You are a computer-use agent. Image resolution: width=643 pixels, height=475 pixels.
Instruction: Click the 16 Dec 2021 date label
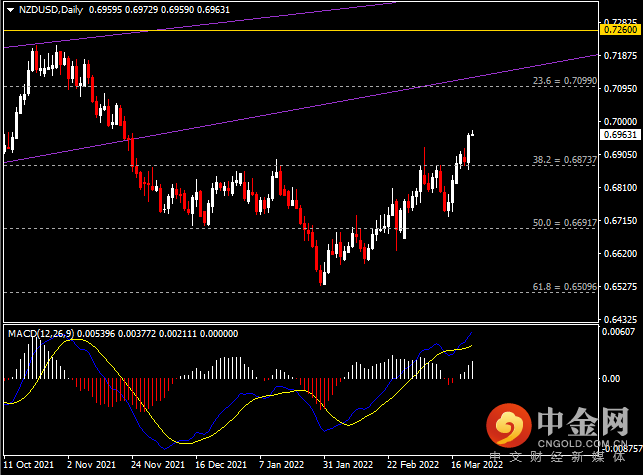(x=221, y=465)
